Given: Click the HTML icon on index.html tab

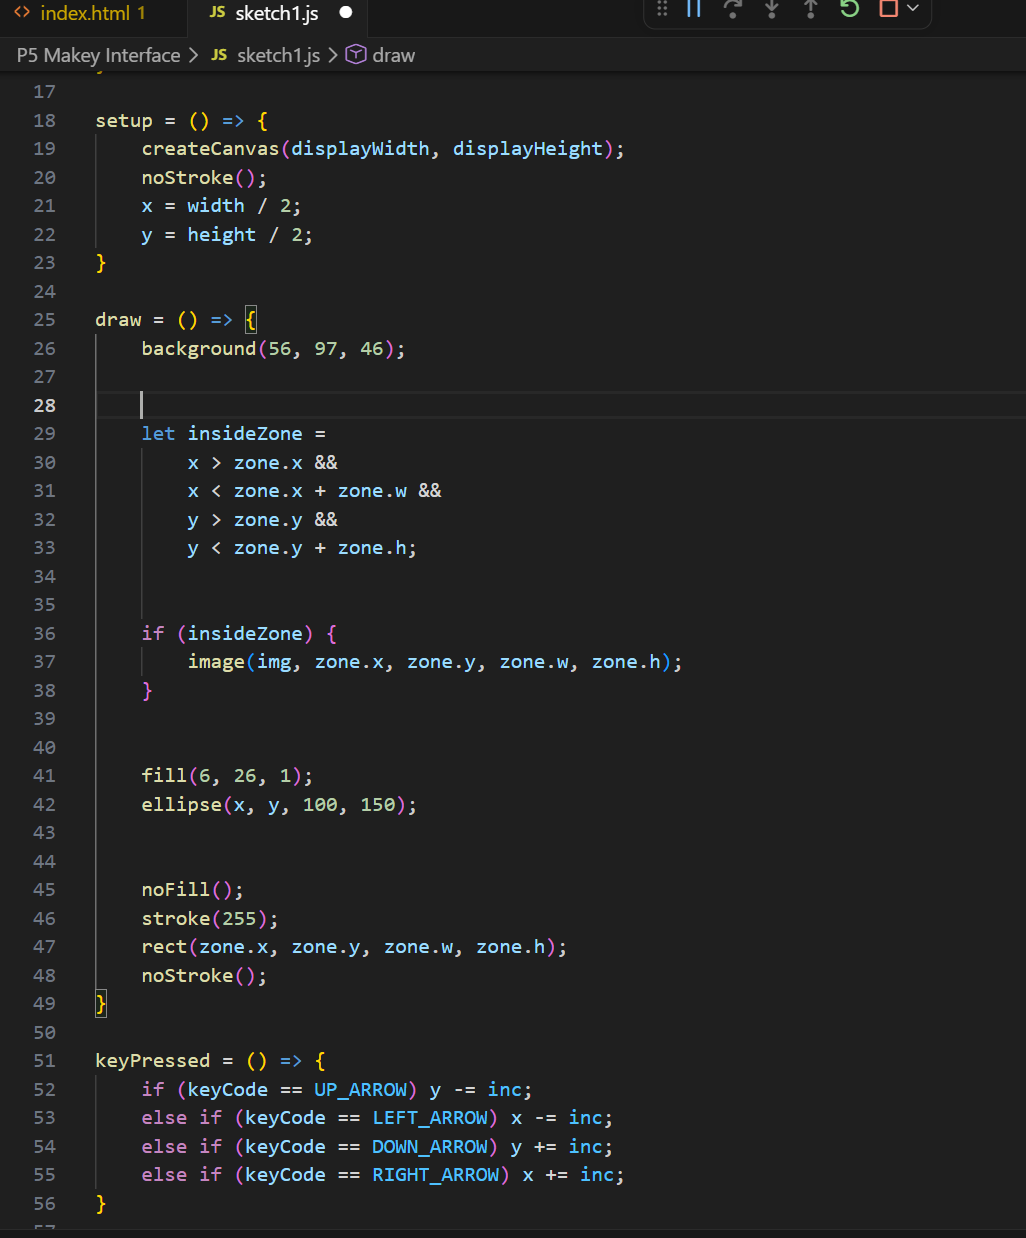Looking at the screenshot, I should [x=22, y=13].
